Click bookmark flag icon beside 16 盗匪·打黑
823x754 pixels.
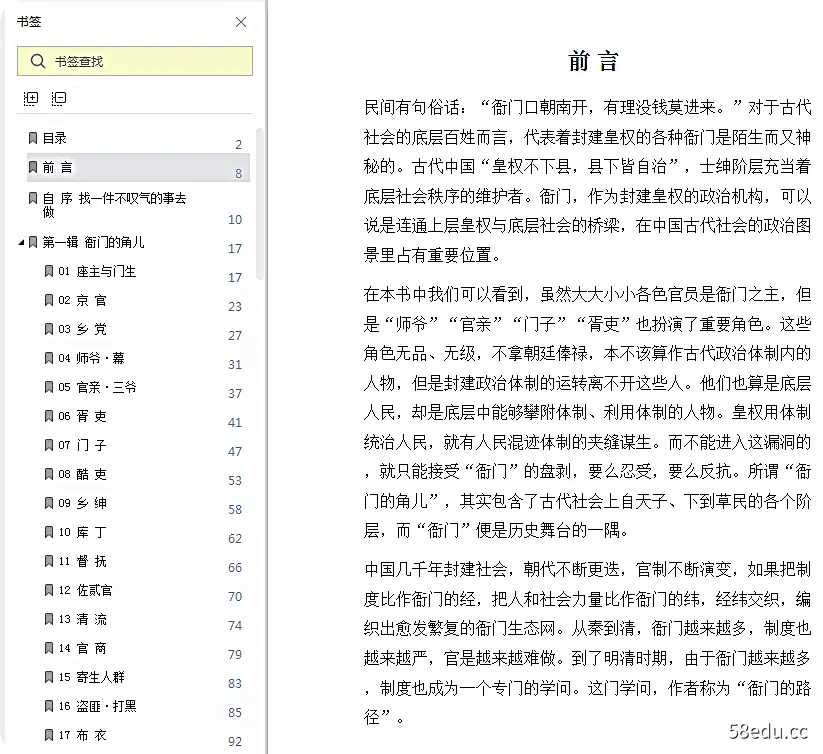49,706
